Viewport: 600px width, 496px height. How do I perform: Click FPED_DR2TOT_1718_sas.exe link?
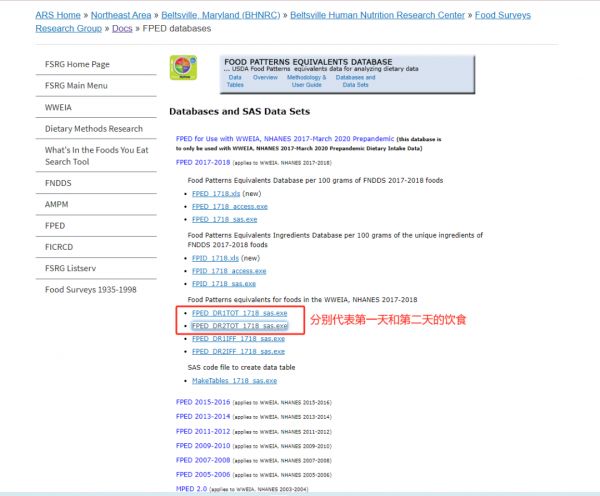[239, 326]
